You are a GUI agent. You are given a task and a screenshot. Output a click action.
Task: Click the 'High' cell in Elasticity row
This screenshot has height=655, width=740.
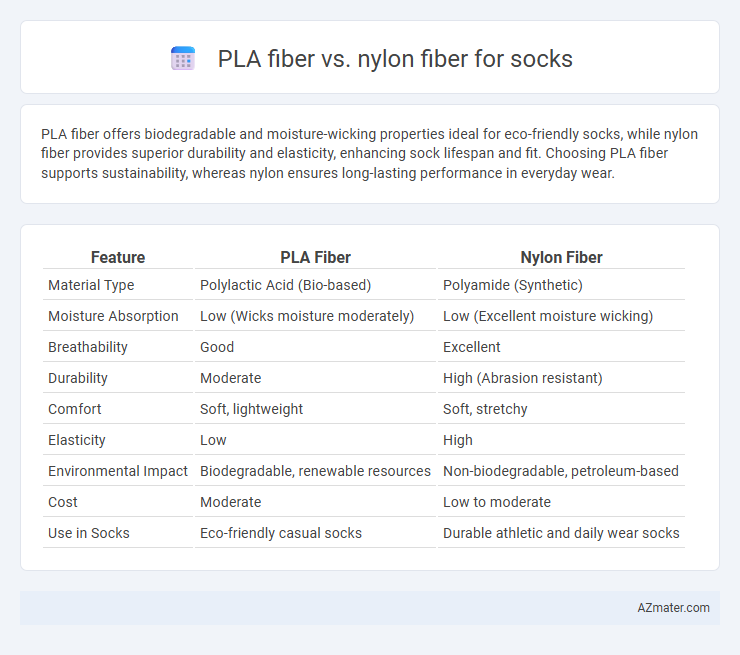click(457, 440)
